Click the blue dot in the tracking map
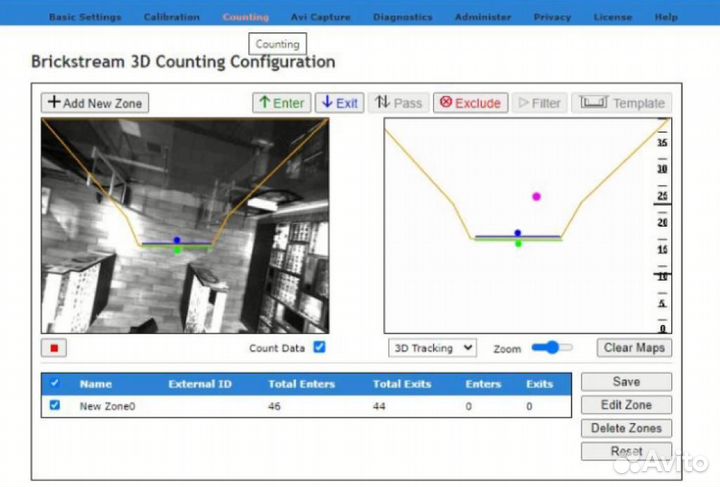Viewport: 720px width, 487px height. [x=518, y=233]
